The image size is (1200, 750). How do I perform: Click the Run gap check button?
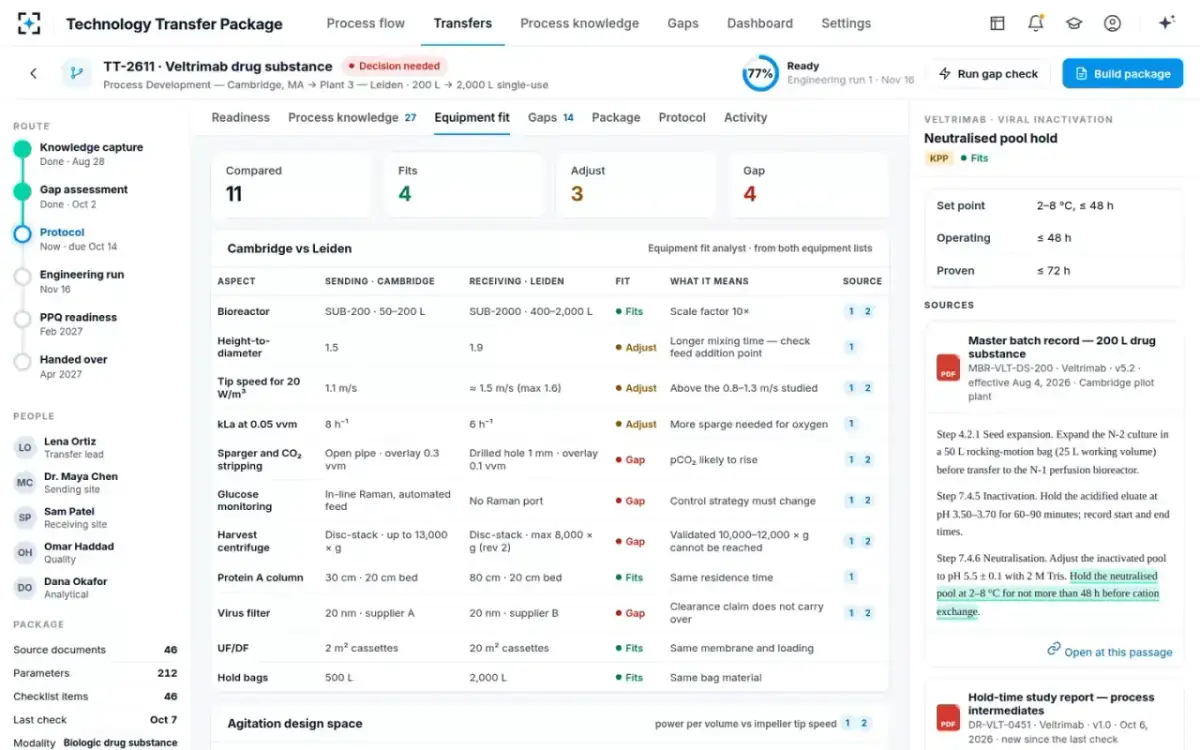(989, 73)
